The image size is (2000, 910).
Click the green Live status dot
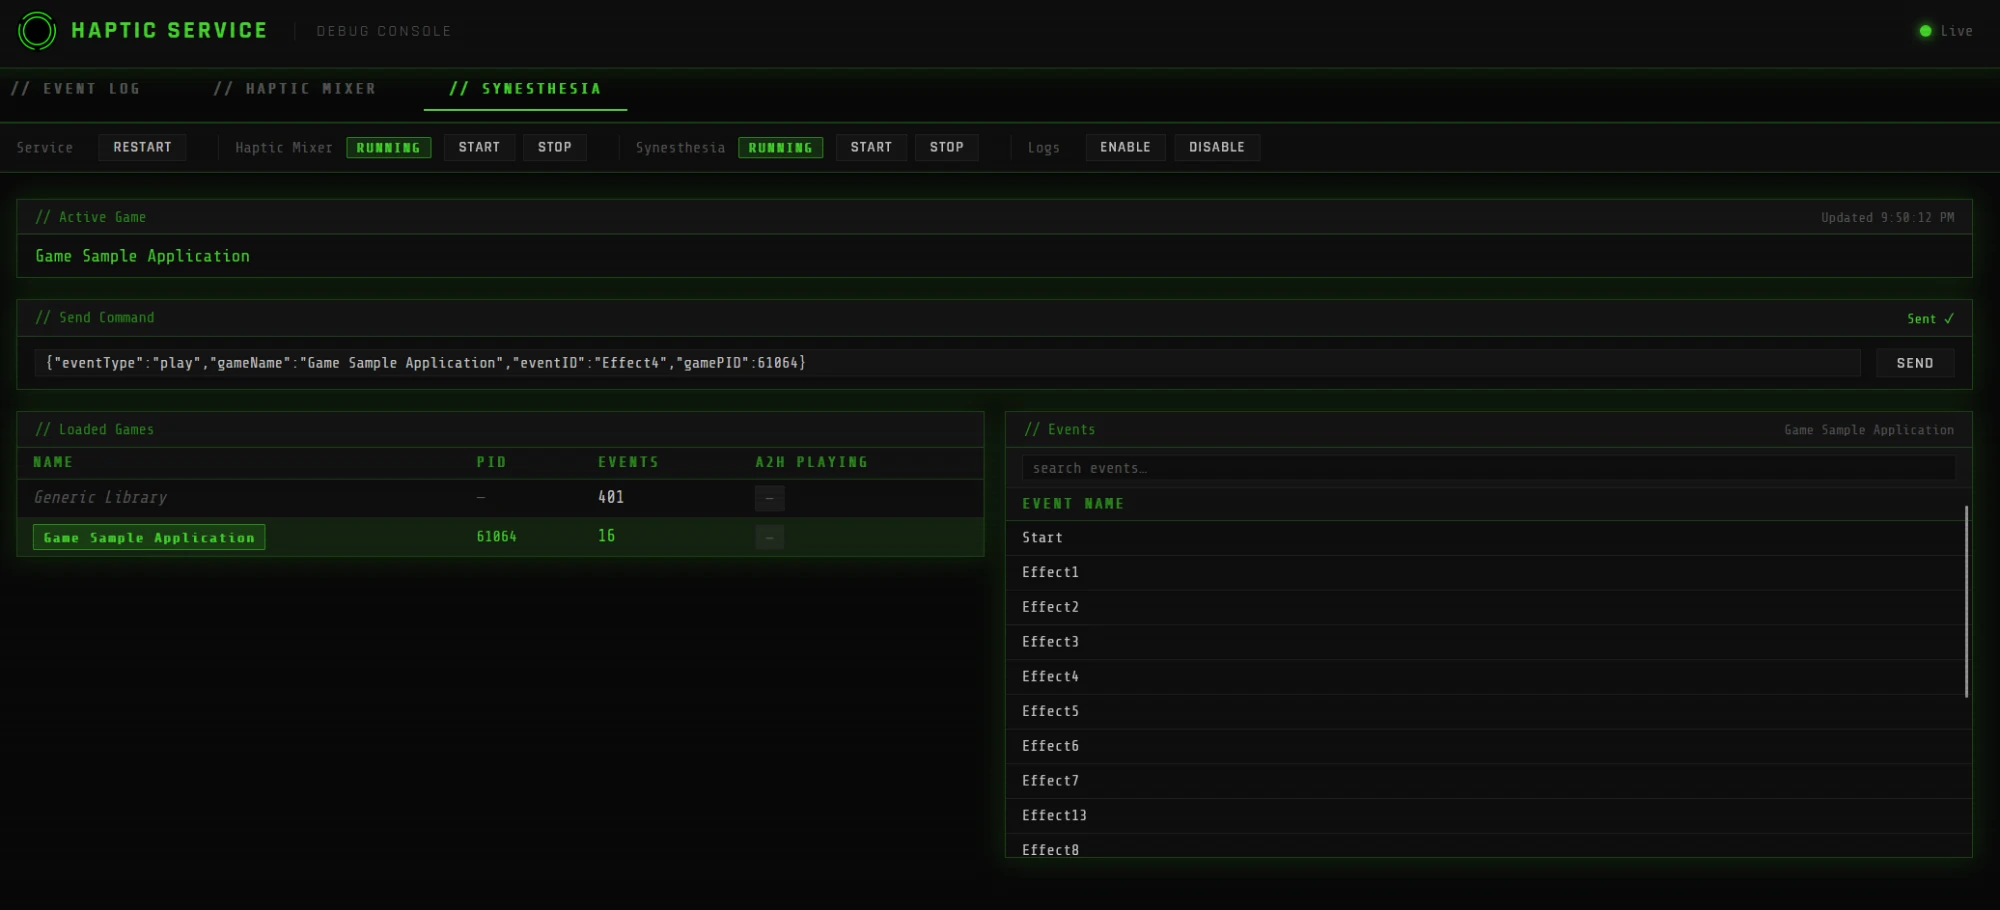1925,31
